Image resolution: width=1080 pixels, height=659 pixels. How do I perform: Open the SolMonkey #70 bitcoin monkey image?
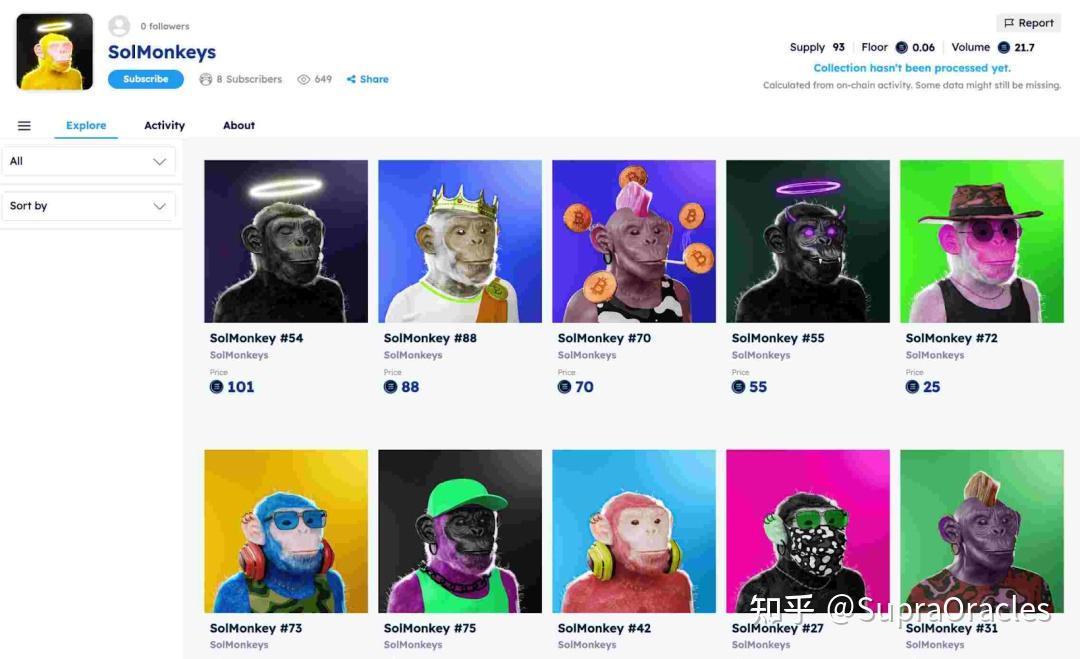point(634,241)
